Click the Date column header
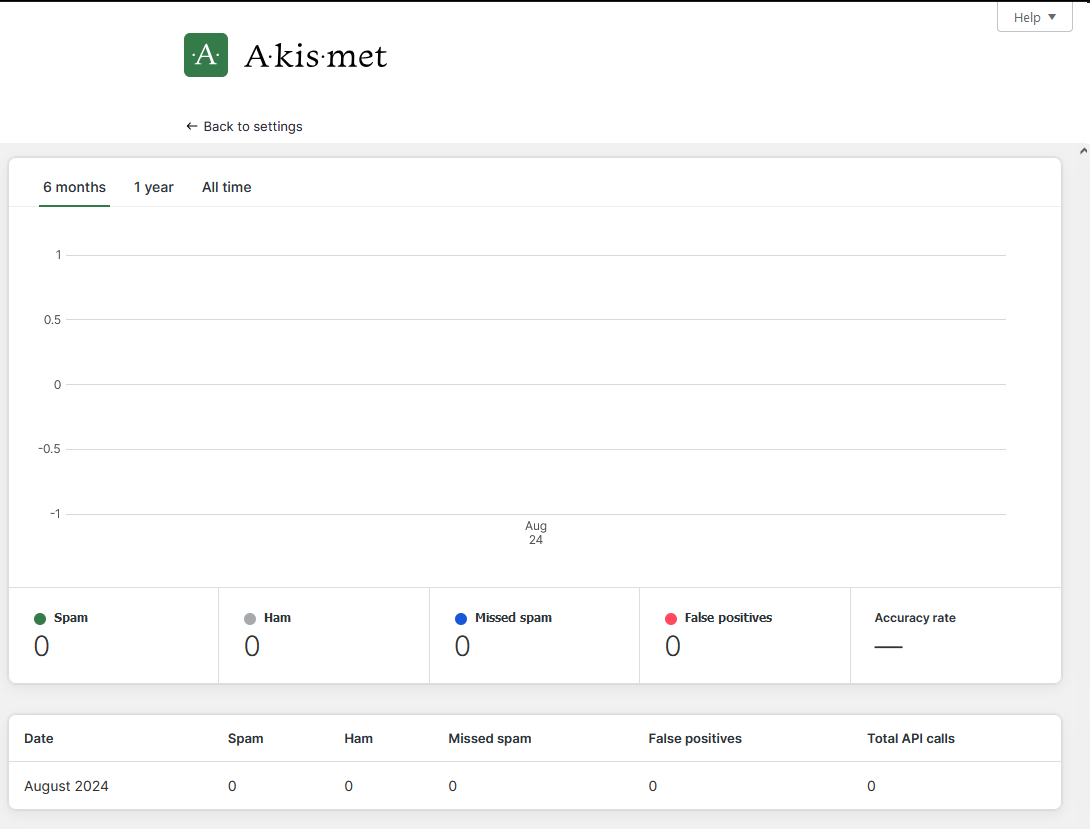This screenshot has height=829, width=1090. point(39,739)
